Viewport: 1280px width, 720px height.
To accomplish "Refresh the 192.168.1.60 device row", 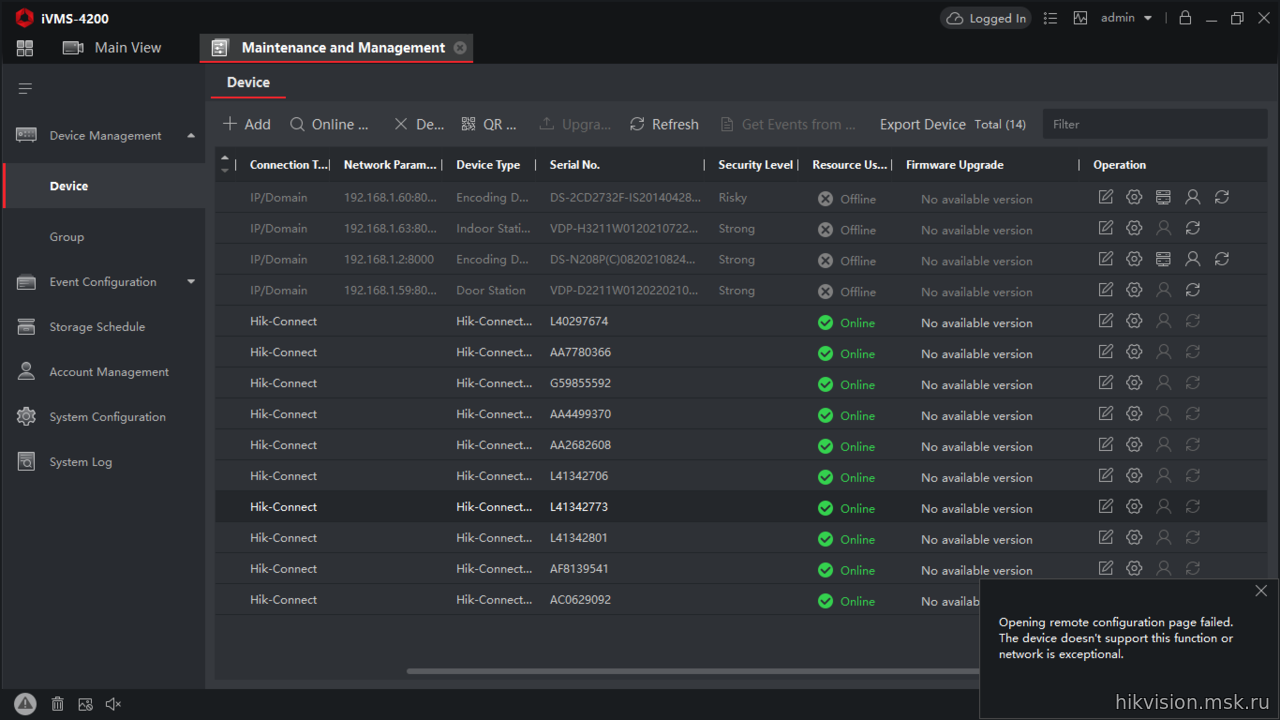I will tap(1221, 197).
